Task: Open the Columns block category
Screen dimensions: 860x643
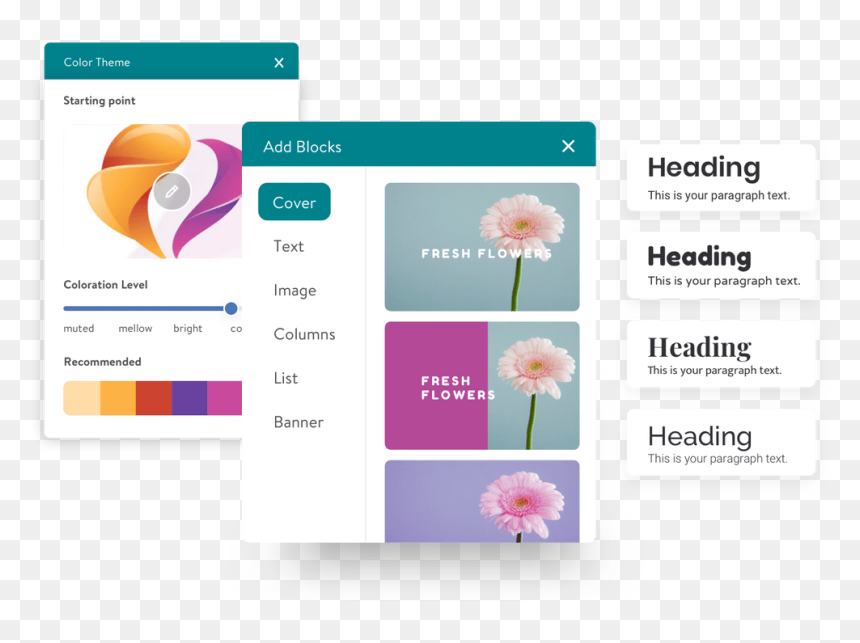Action: coord(304,334)
